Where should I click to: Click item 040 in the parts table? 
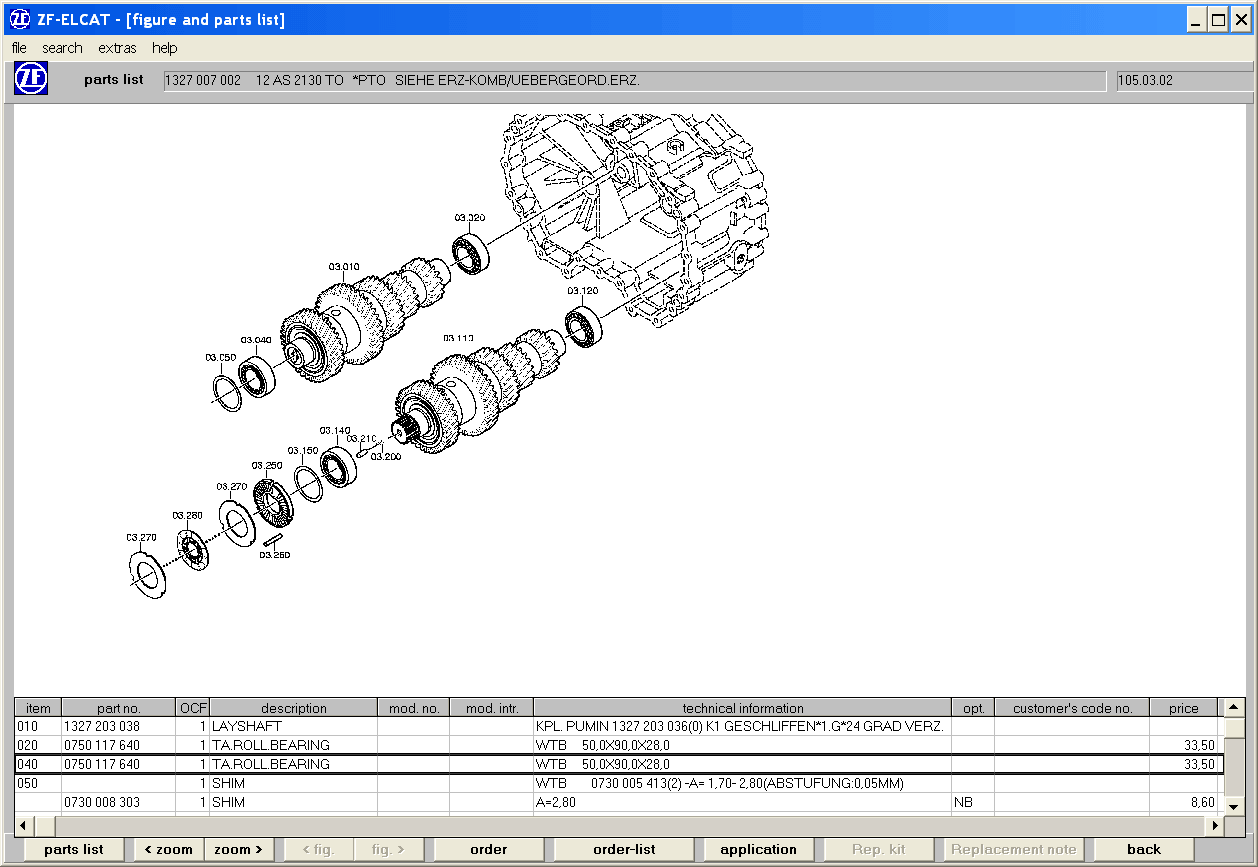pos(38,764)
